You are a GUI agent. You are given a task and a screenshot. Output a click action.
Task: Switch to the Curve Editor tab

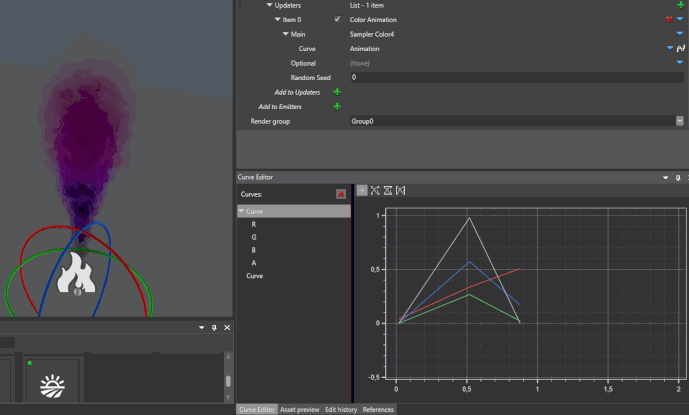click(x=257, y=409)
